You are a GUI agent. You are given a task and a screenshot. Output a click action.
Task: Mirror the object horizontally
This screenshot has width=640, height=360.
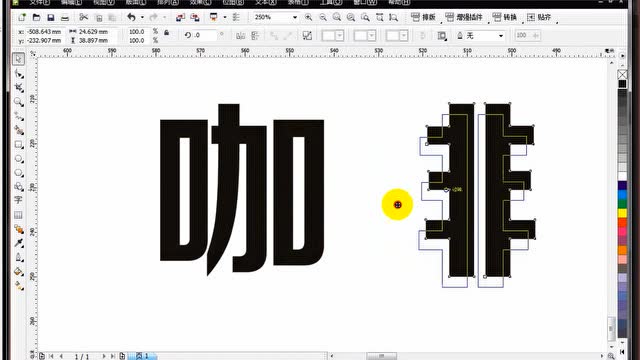click(x=240, y=36)
